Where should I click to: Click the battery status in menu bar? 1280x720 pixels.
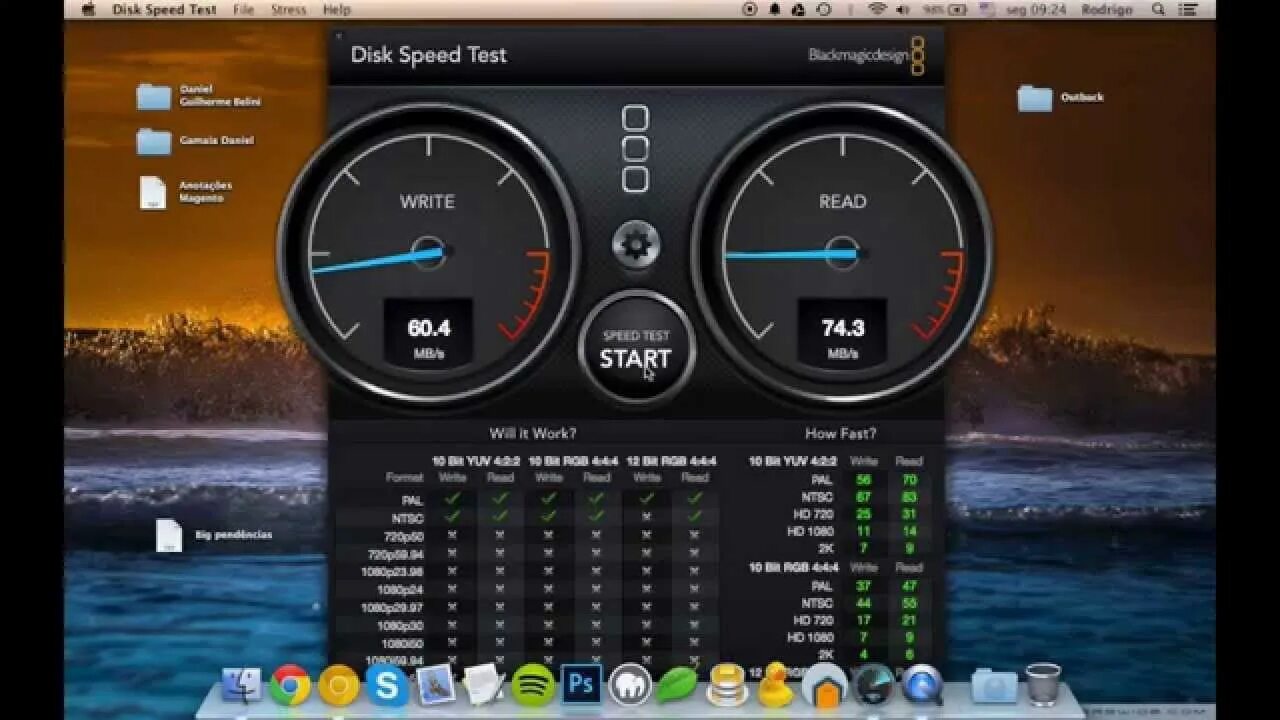coord(943,9)
